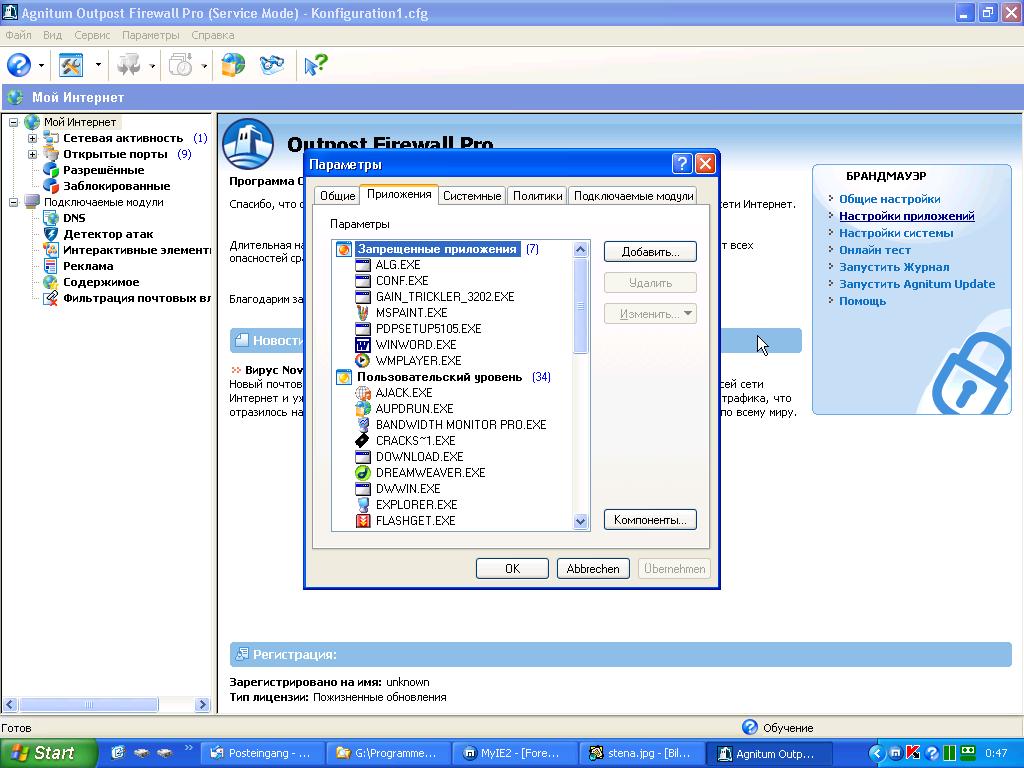1024x768 pixels.
Task: Switch to the Политики tab
Action: click(537, 196)
